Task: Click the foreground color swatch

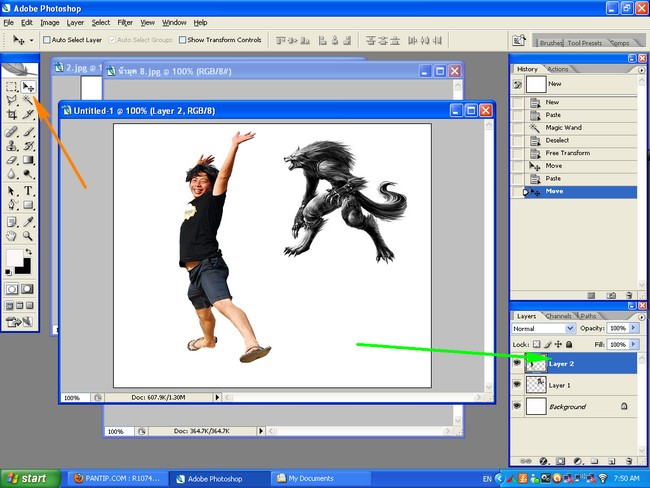Action: coord(13,257)
